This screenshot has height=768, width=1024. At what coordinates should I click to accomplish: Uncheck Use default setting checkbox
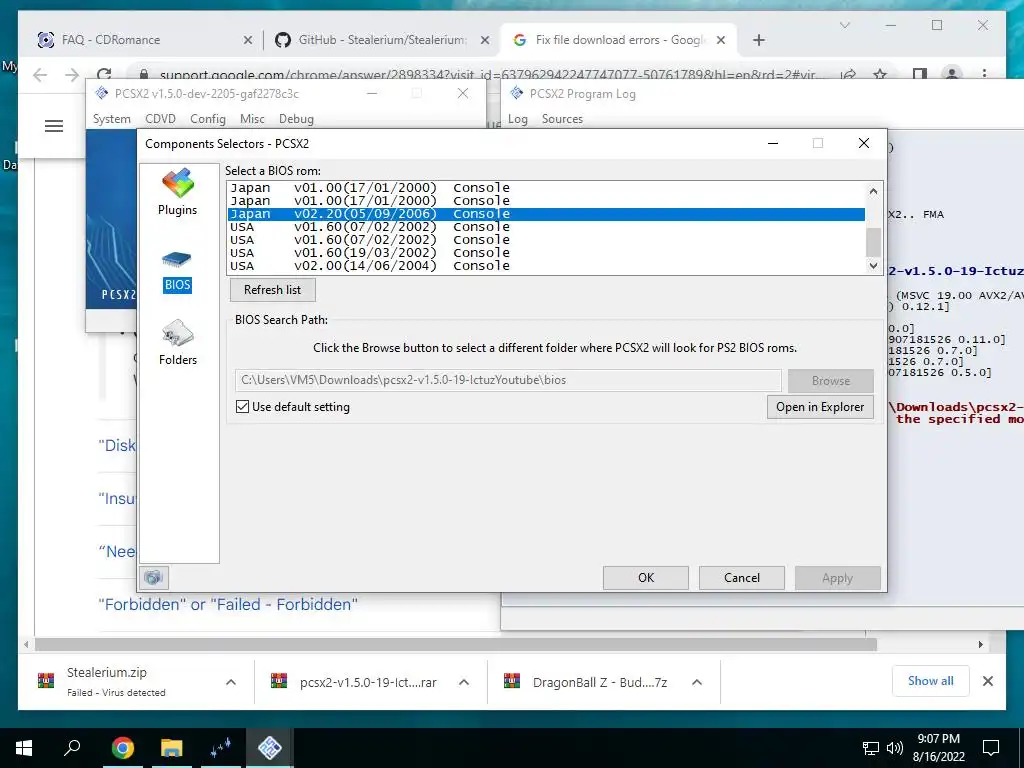point(242,406)
